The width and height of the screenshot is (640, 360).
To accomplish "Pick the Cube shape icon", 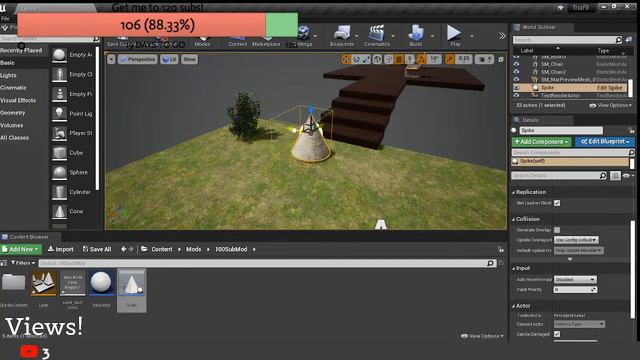I will 59,153.
